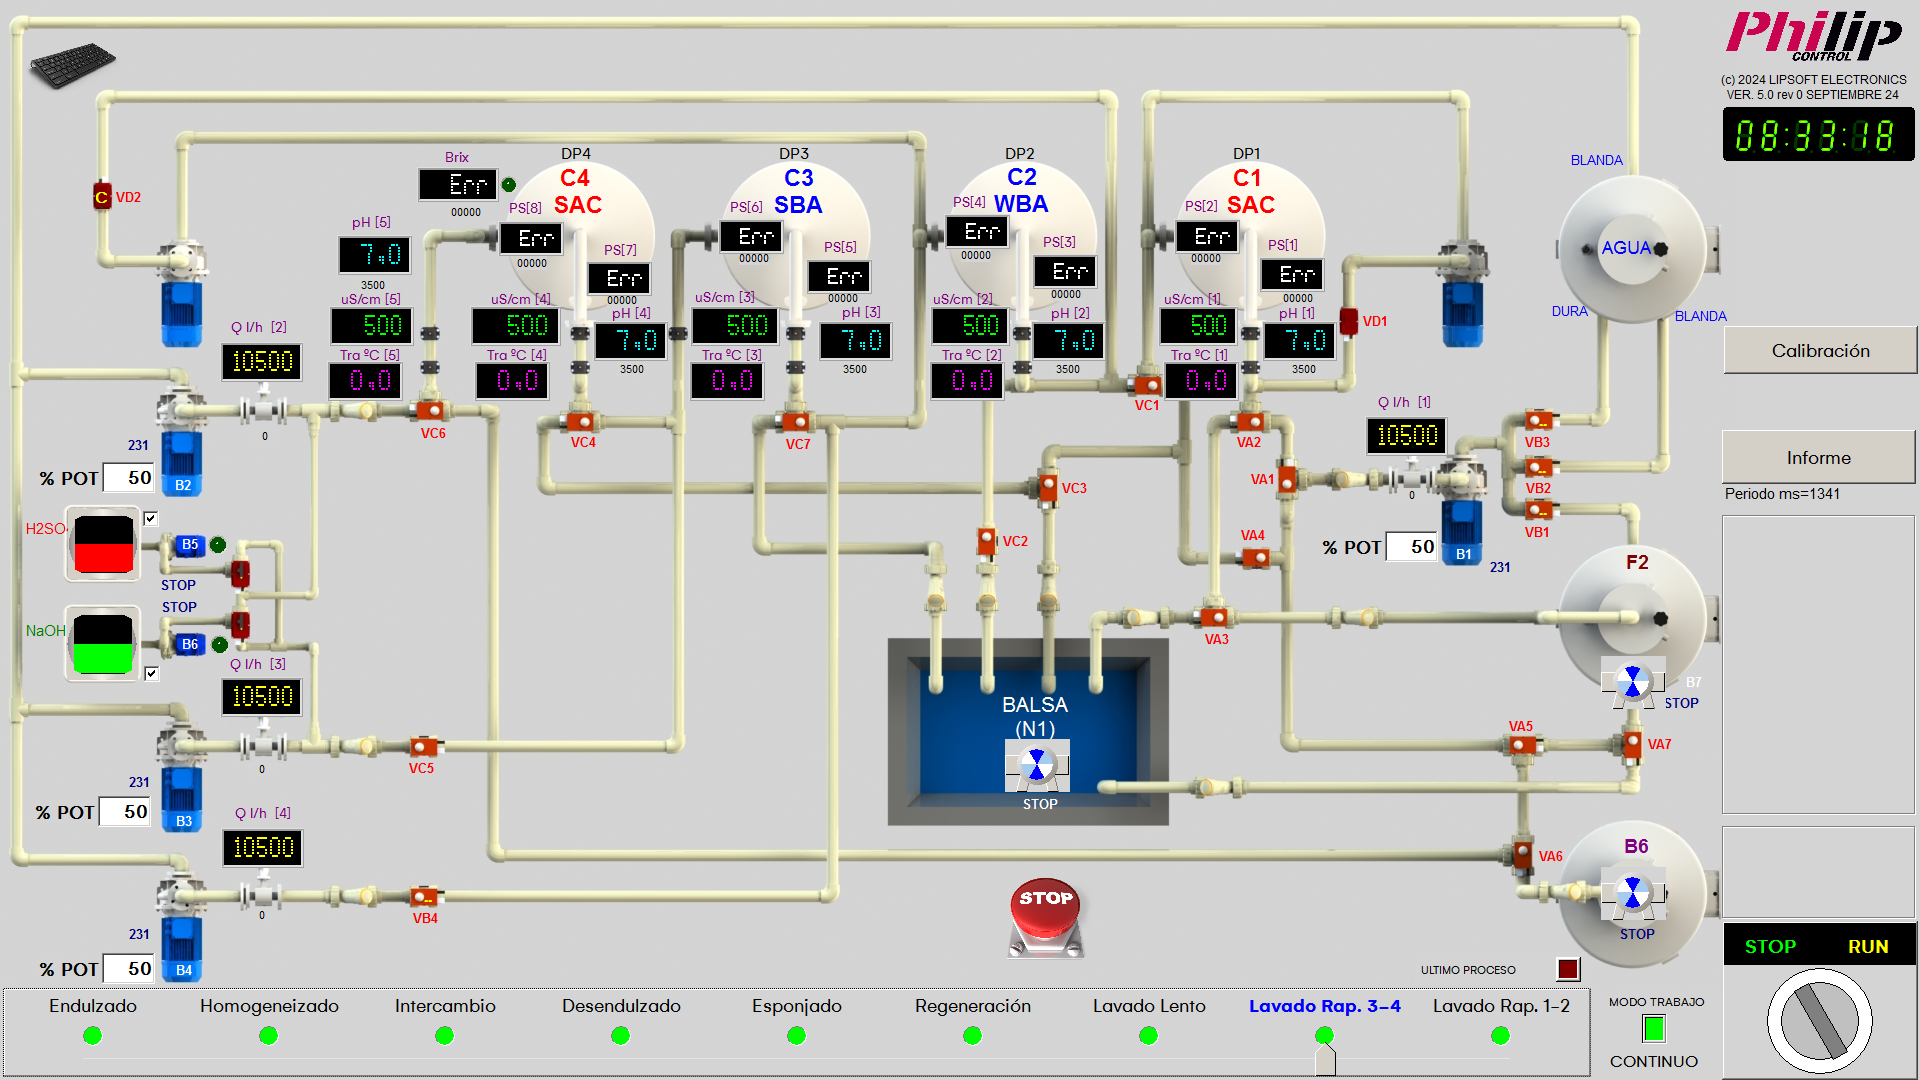This screenshot has width=1920, height=1080.
Task: Click the BALSA N1 pump icon
Action: (x=1037, y=766)
